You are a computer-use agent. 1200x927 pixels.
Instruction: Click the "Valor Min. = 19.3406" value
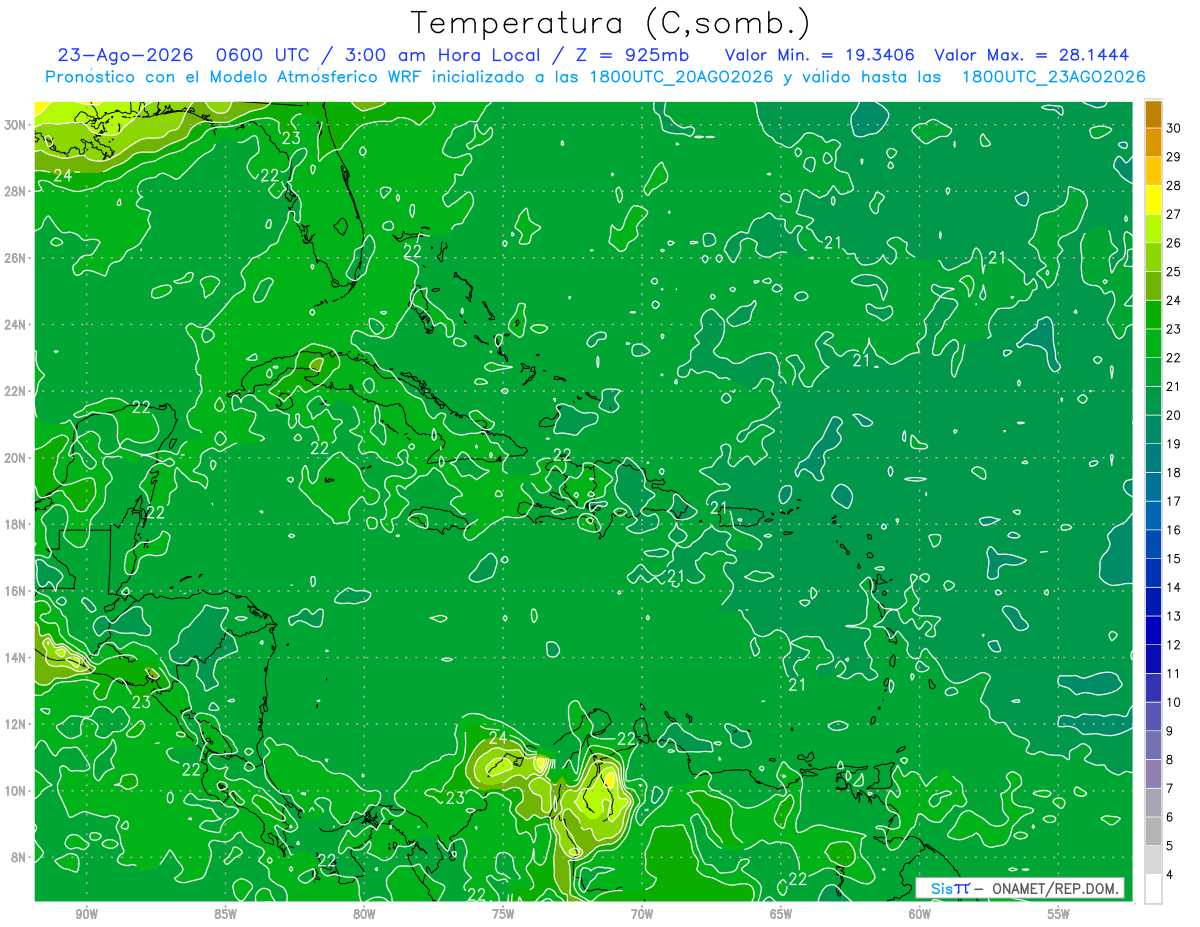(819, 55)
